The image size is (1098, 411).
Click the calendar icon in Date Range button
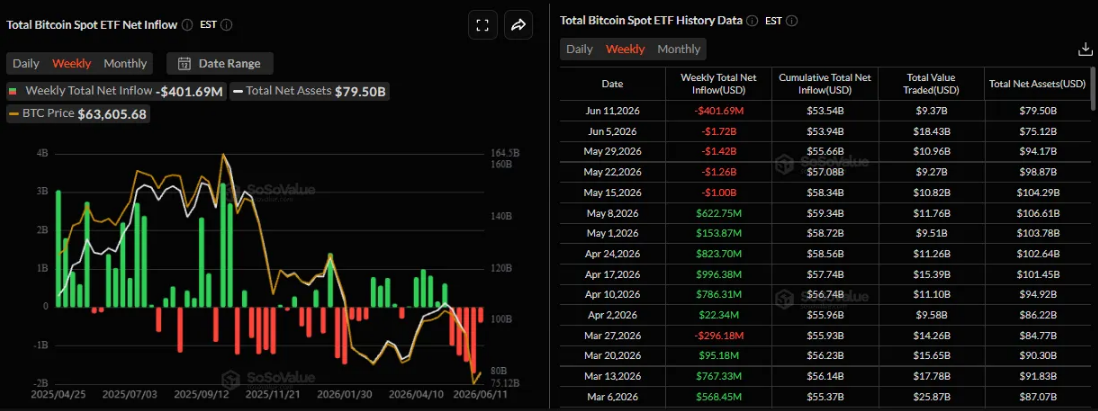click(184, 64)
